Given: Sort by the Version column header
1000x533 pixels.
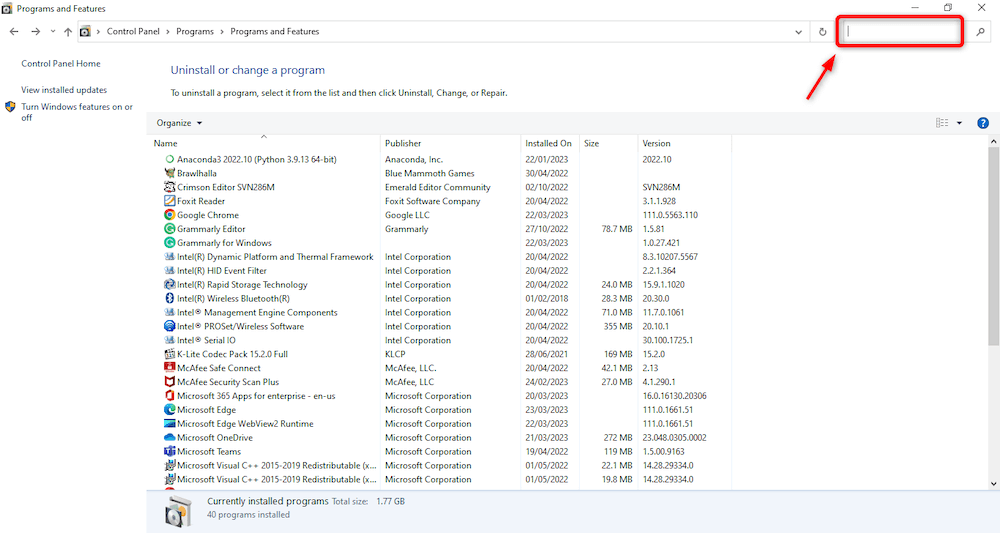Looking at the screenshot, I should 684,143.
